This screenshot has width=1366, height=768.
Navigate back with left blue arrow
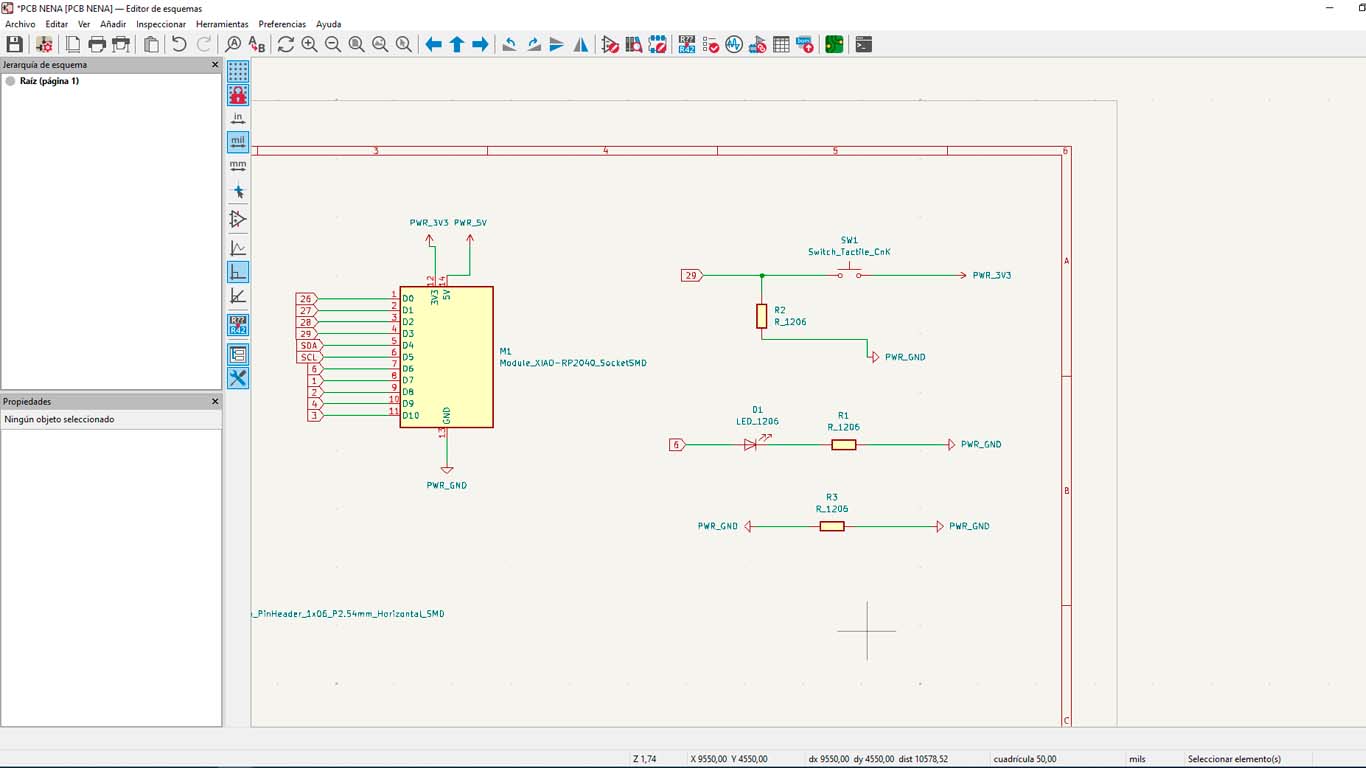coord(433,44)
